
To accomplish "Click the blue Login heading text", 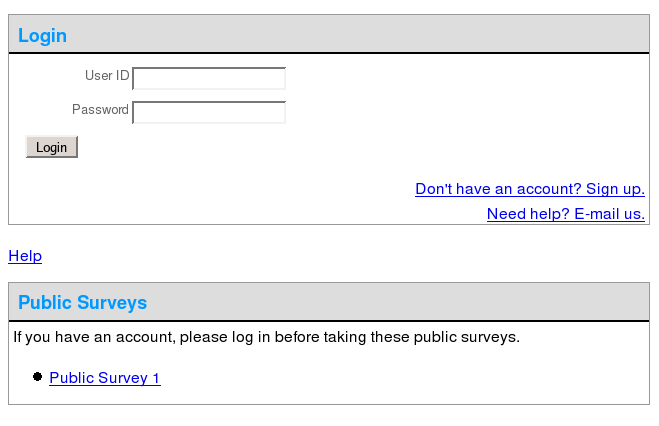I will 42,36.
